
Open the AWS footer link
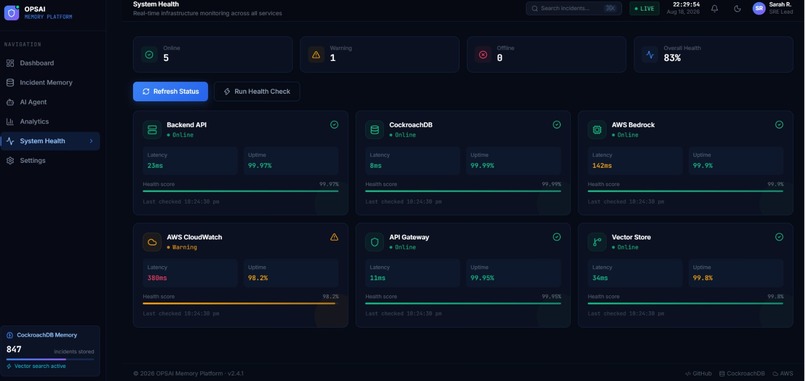point(782,373)
